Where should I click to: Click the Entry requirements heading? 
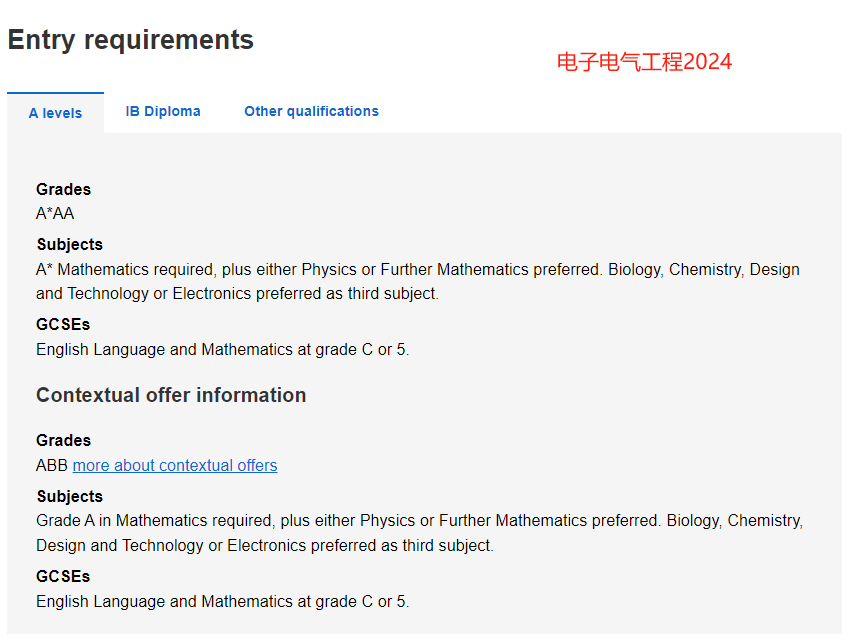click(130, 40)
